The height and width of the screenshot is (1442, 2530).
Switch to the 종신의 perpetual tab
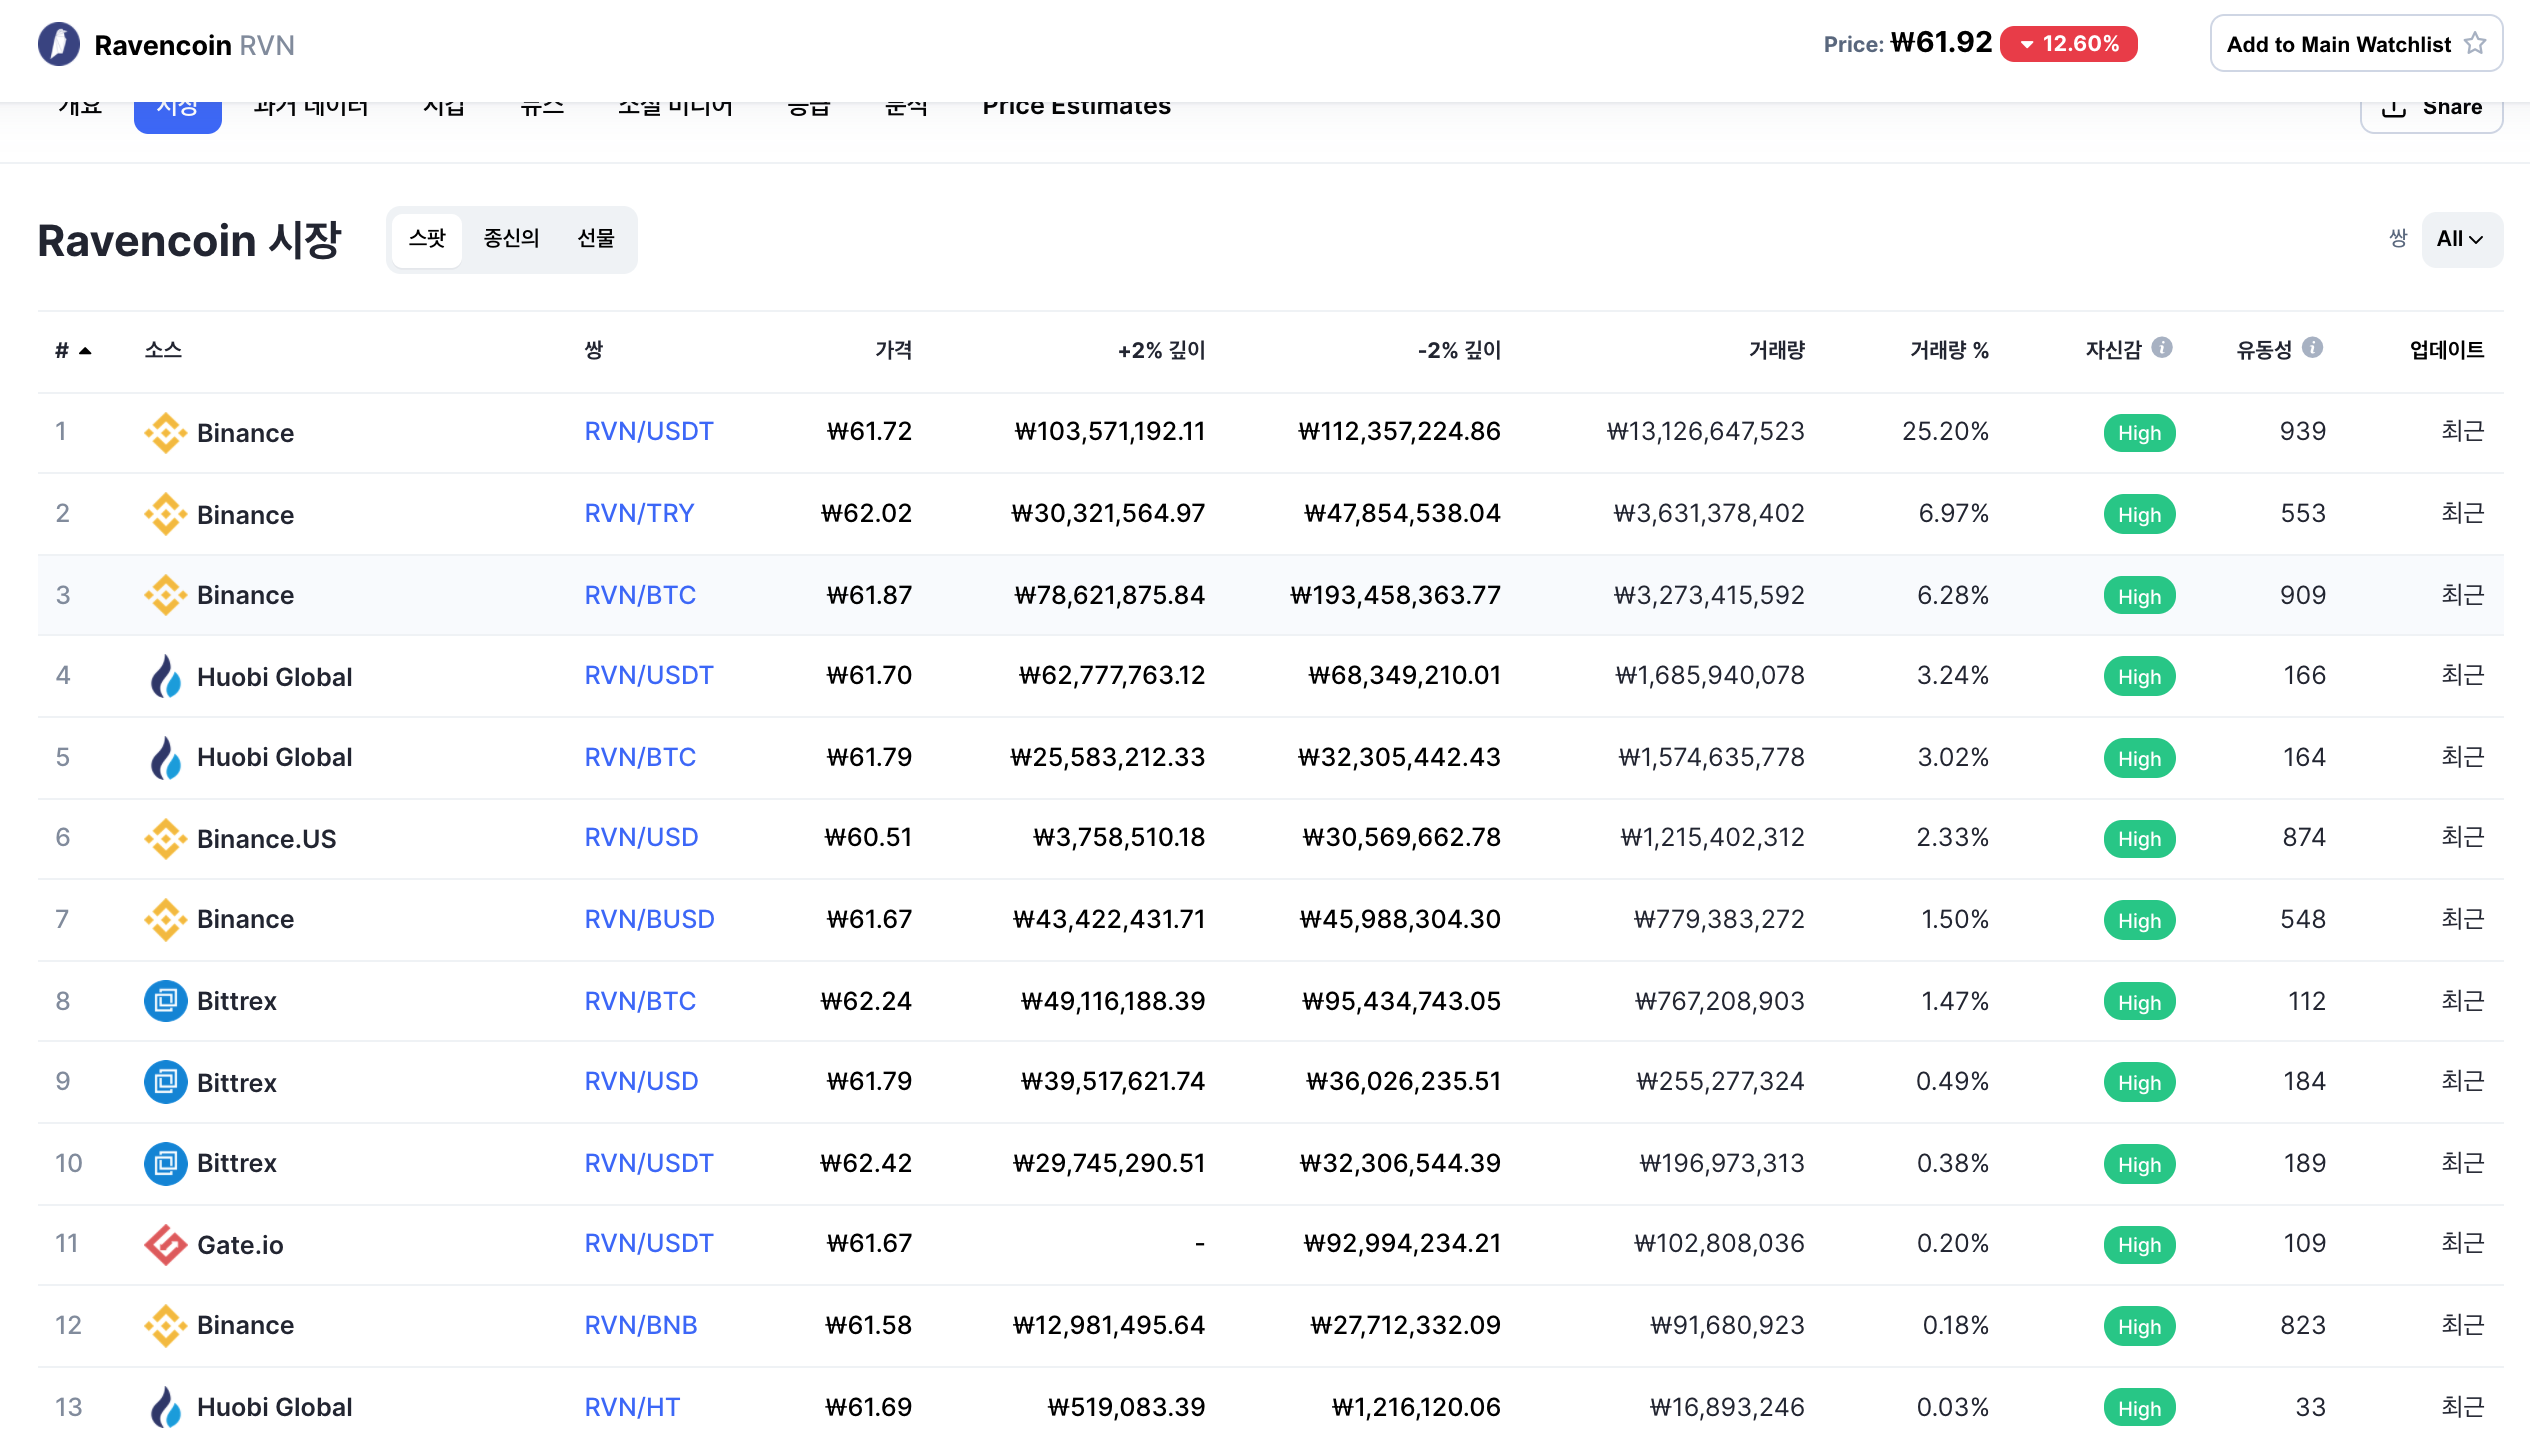click(x=511, y=239)
